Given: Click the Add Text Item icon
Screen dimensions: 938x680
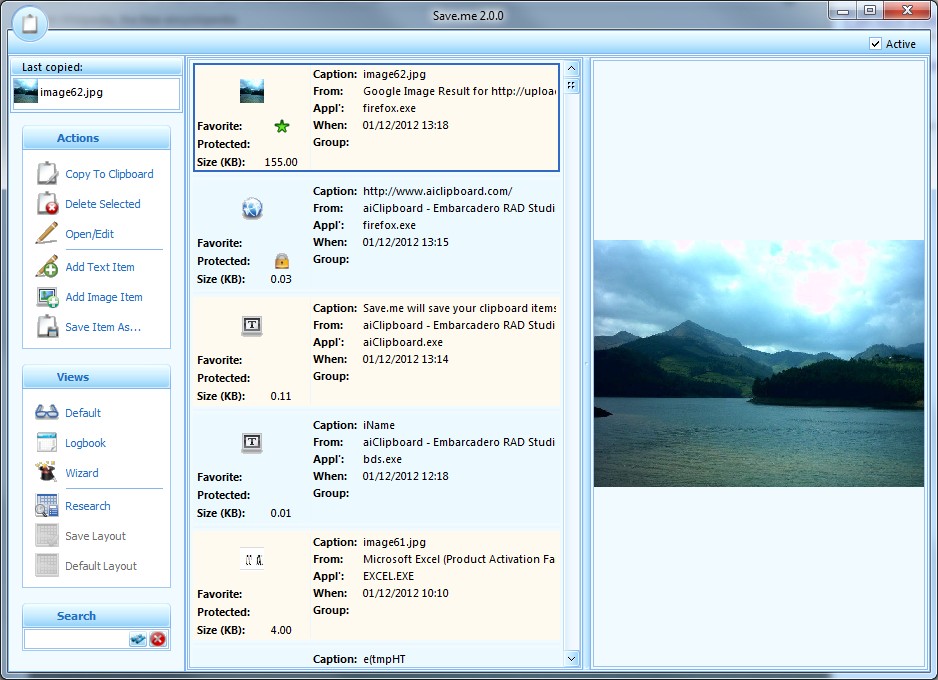Looking at the screenshot, I should 47,267.
